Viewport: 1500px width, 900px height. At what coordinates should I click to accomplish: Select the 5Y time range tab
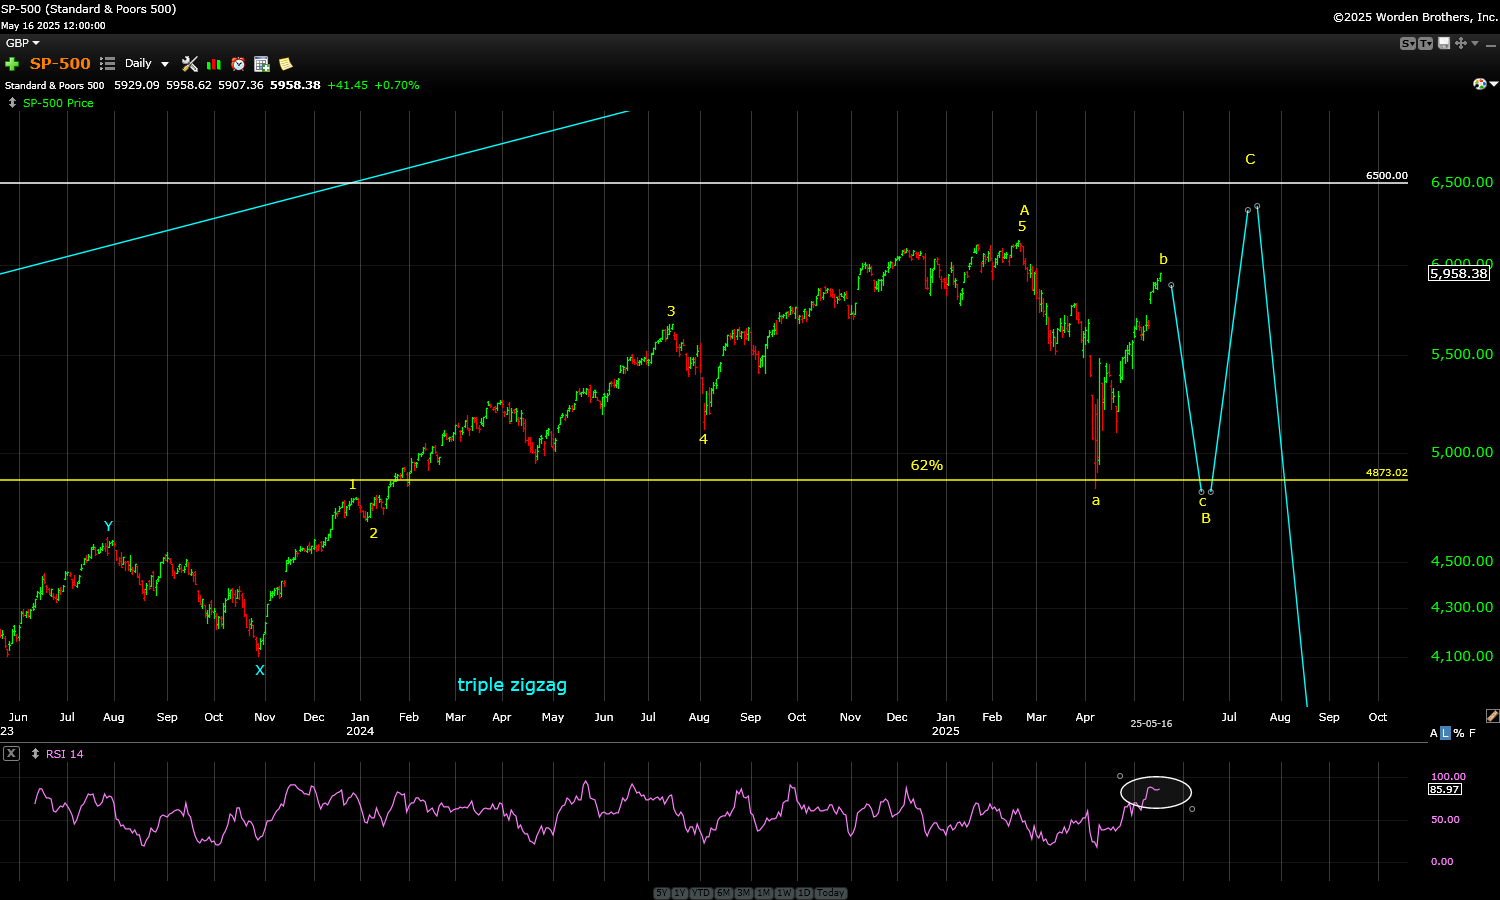pyautogui.click(x=661, y=893)
